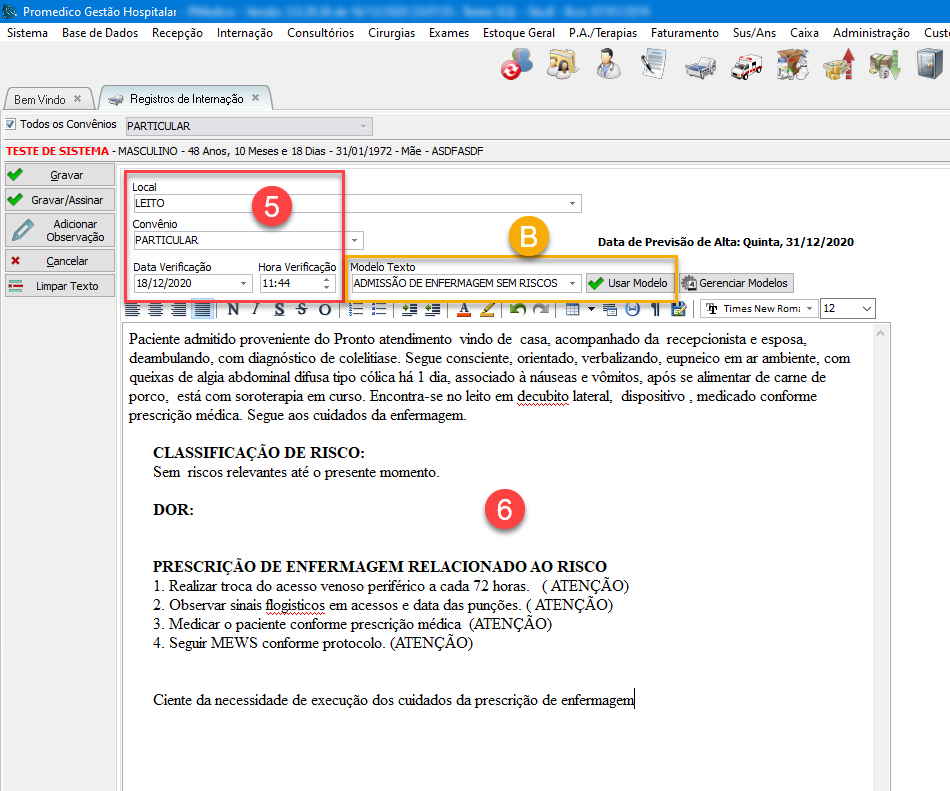Open the Modelo Texto dropdown list
This screenshot has width=950, height=791.
click(x=573, y=283)
